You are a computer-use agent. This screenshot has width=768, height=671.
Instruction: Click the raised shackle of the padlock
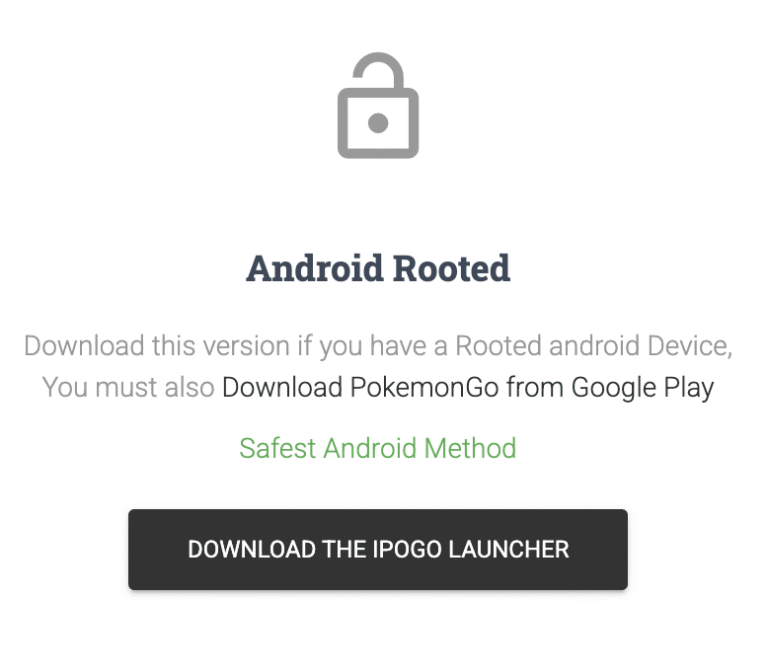378,70
